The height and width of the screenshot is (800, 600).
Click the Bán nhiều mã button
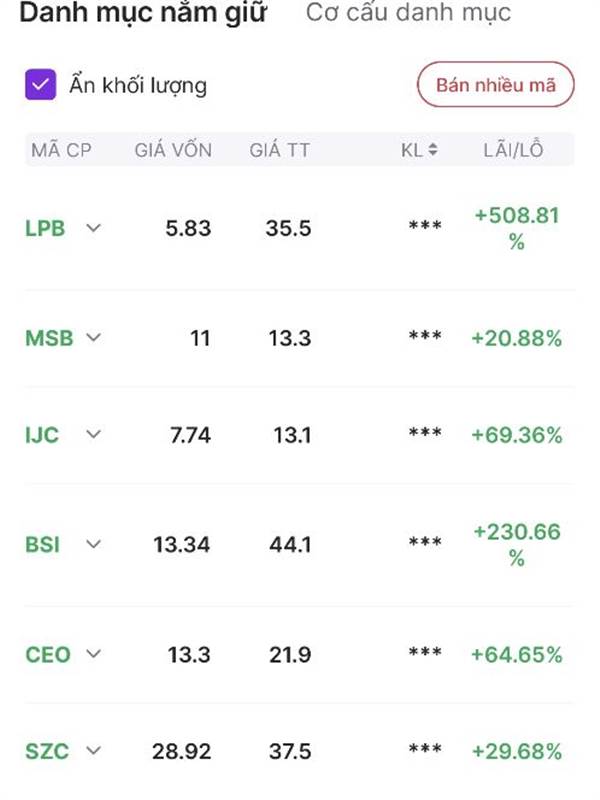pos(495,85)
